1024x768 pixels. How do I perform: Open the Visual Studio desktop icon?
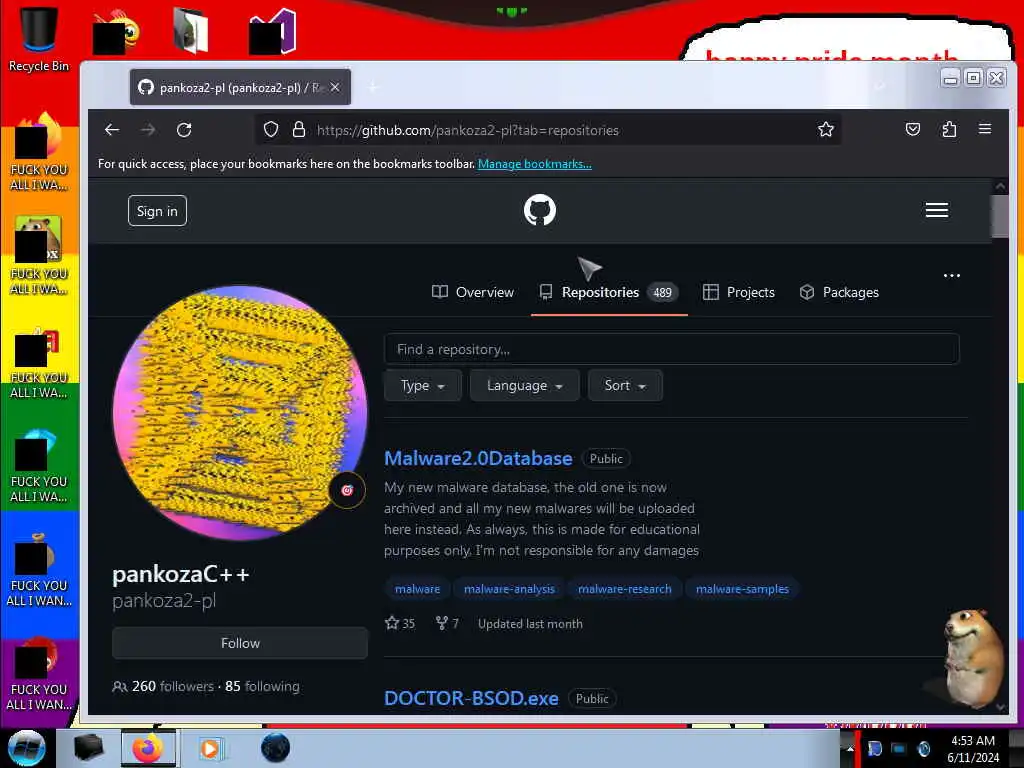[272, 31]
